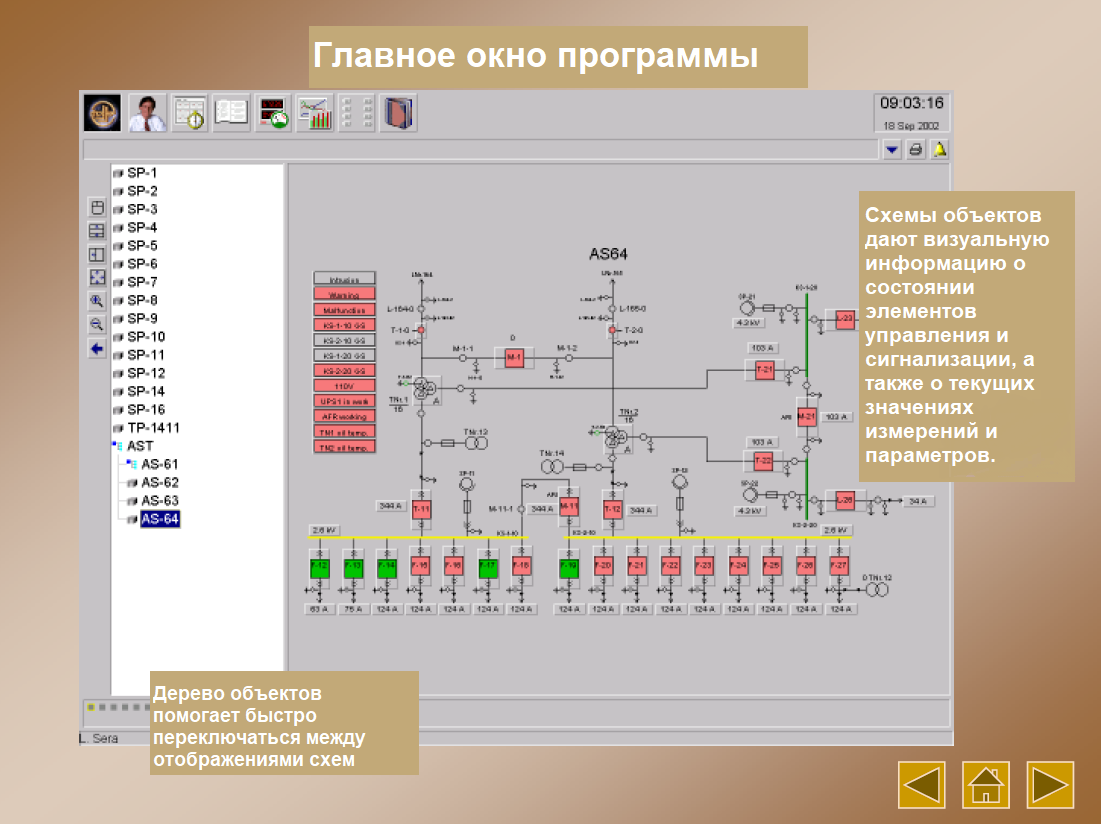Select AS-63 in object tree
The image size is (1101, 824).
point(160,501)
